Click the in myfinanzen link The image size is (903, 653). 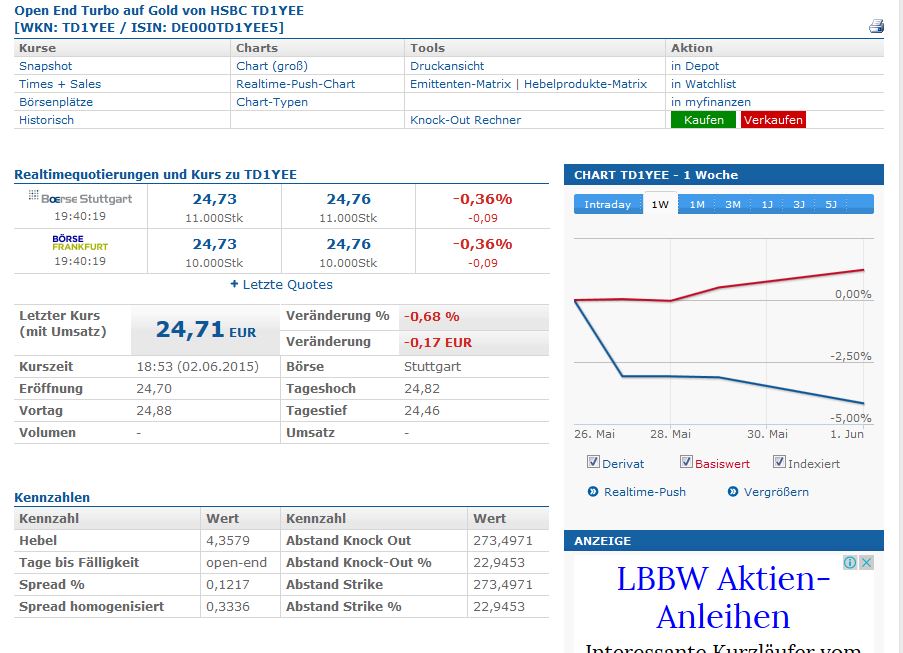pos(711,102)
